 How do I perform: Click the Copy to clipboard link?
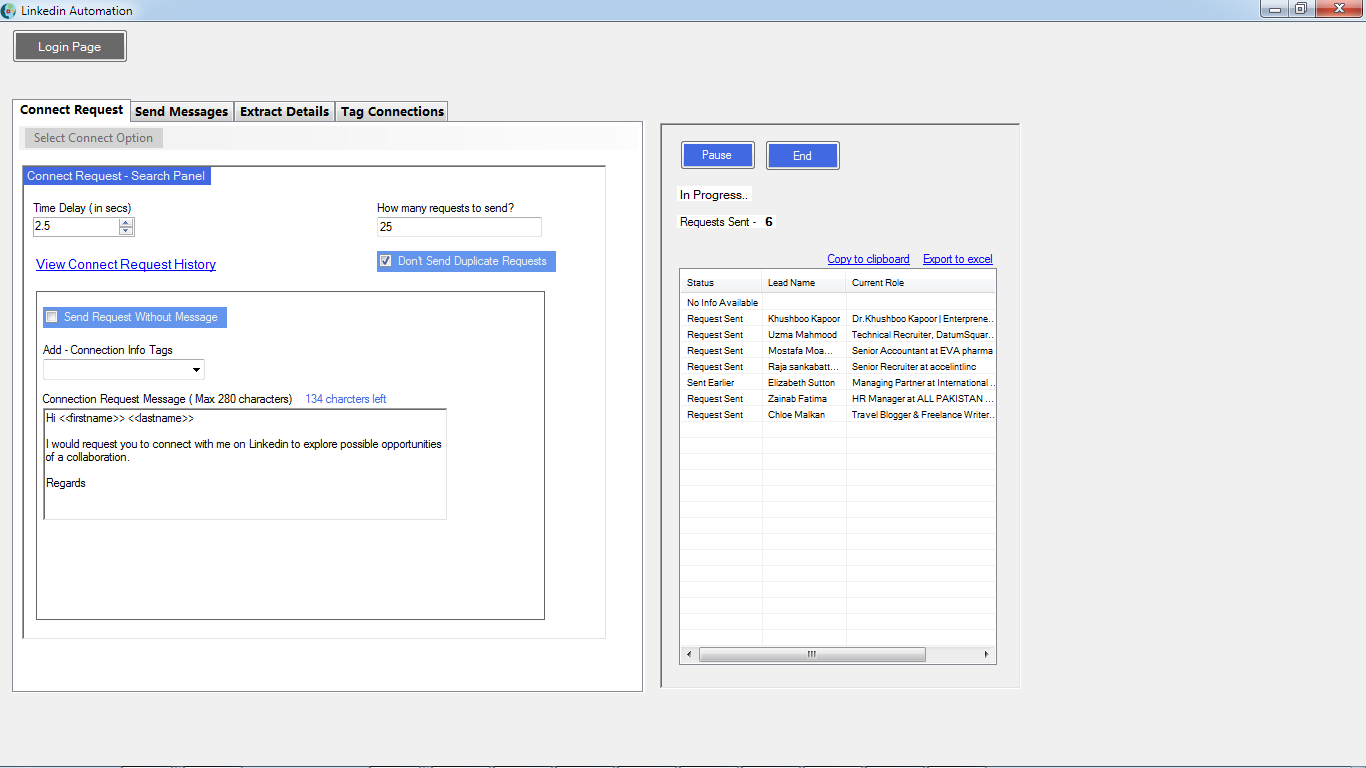pyautogui.click(x=868, y=259)
